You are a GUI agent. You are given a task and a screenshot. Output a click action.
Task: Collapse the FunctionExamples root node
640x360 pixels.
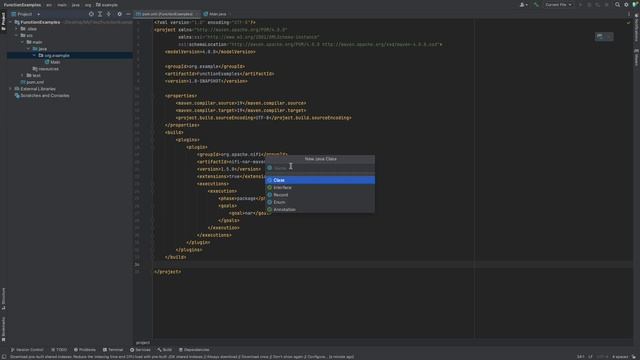tap(11, 22)
